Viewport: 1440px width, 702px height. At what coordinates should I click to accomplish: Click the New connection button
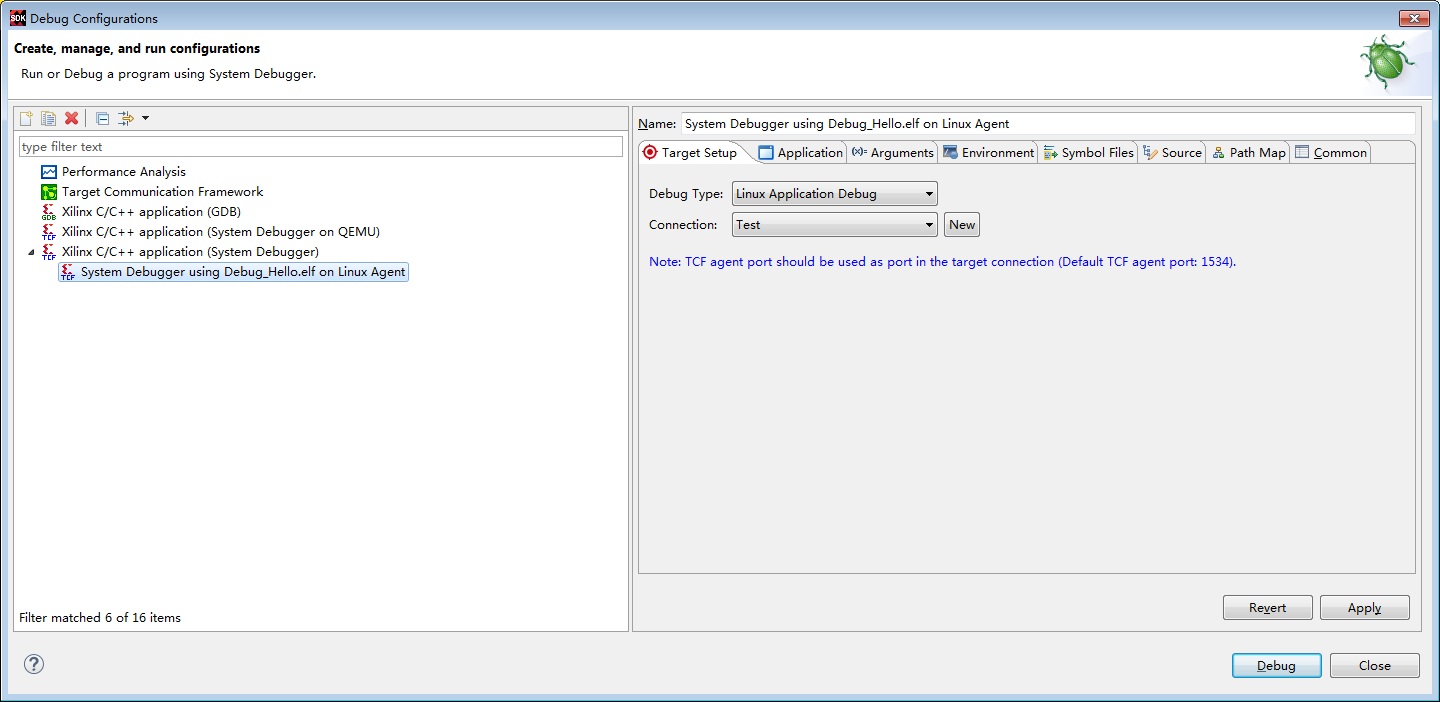point(962,225)
